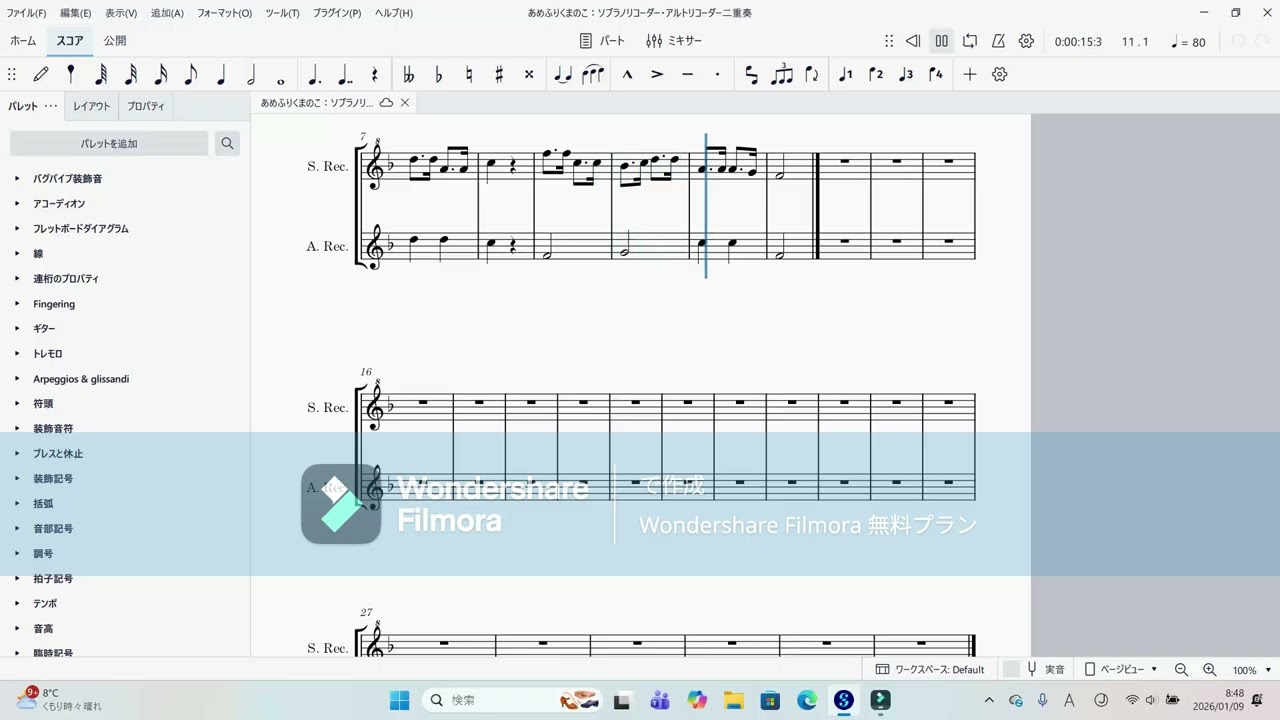Flip direction of selected element
The width and height of the screenshot is (1280, 720).
click(x=812, y=74)
